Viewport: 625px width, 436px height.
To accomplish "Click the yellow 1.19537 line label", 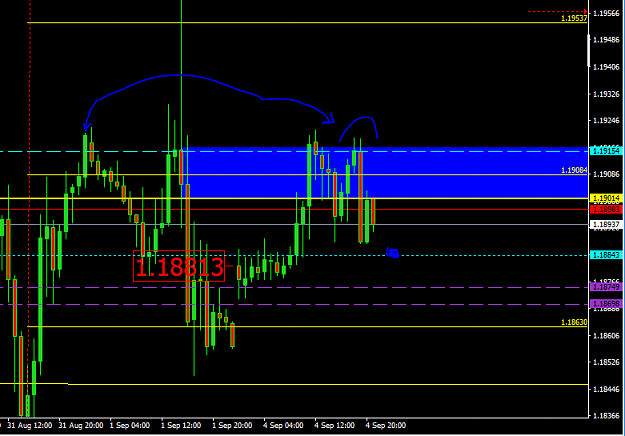I will 574,18.
